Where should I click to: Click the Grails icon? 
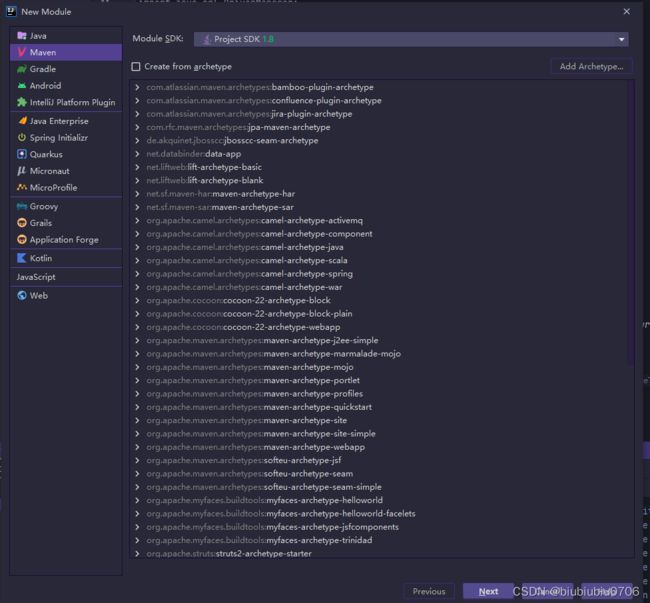[x=22, y=223]
